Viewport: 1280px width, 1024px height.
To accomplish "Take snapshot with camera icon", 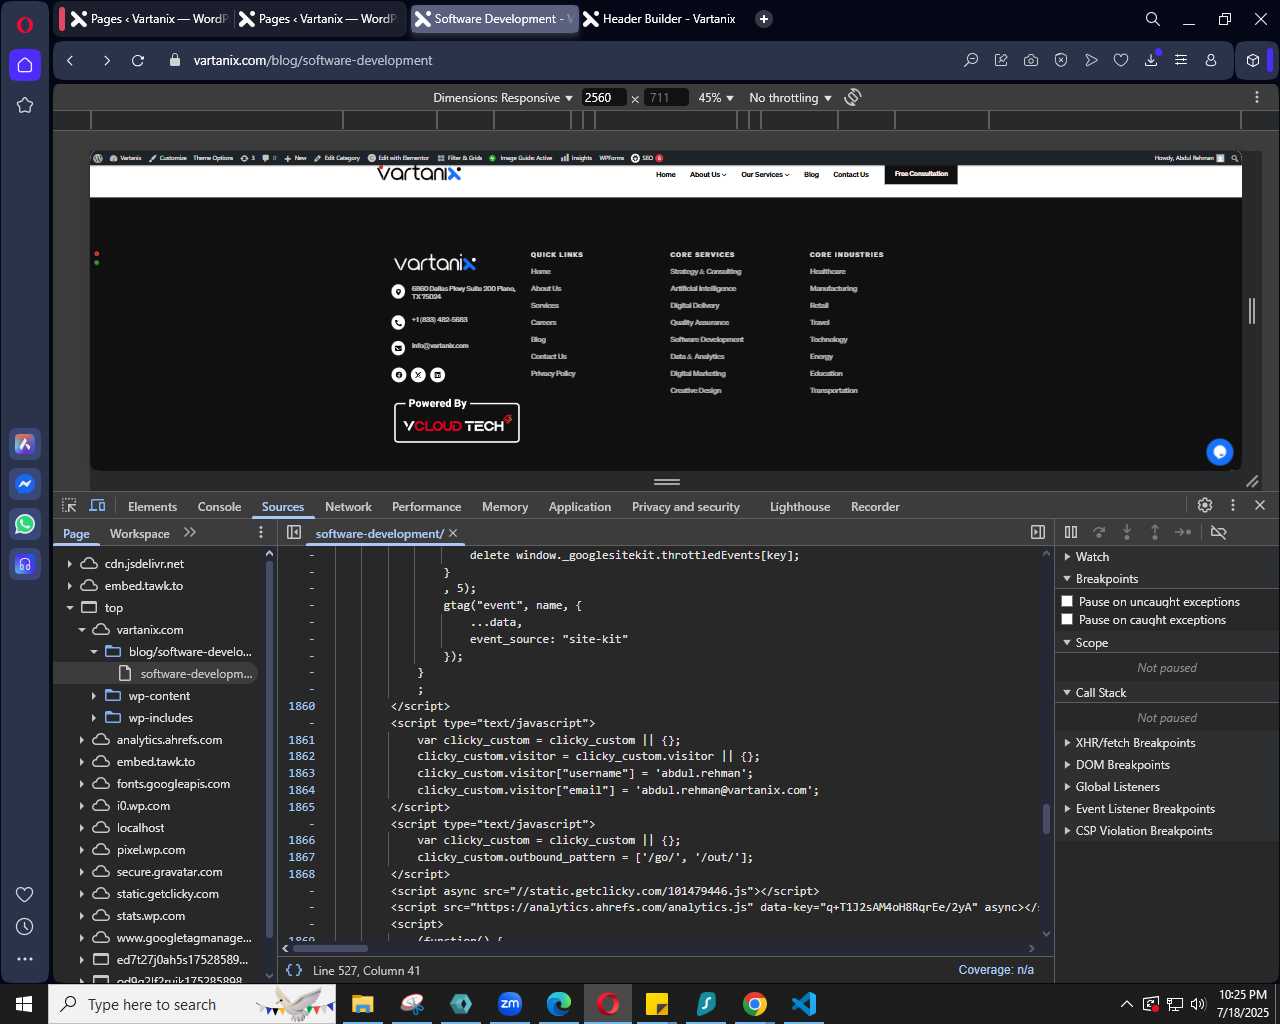I will point(1031,60).
